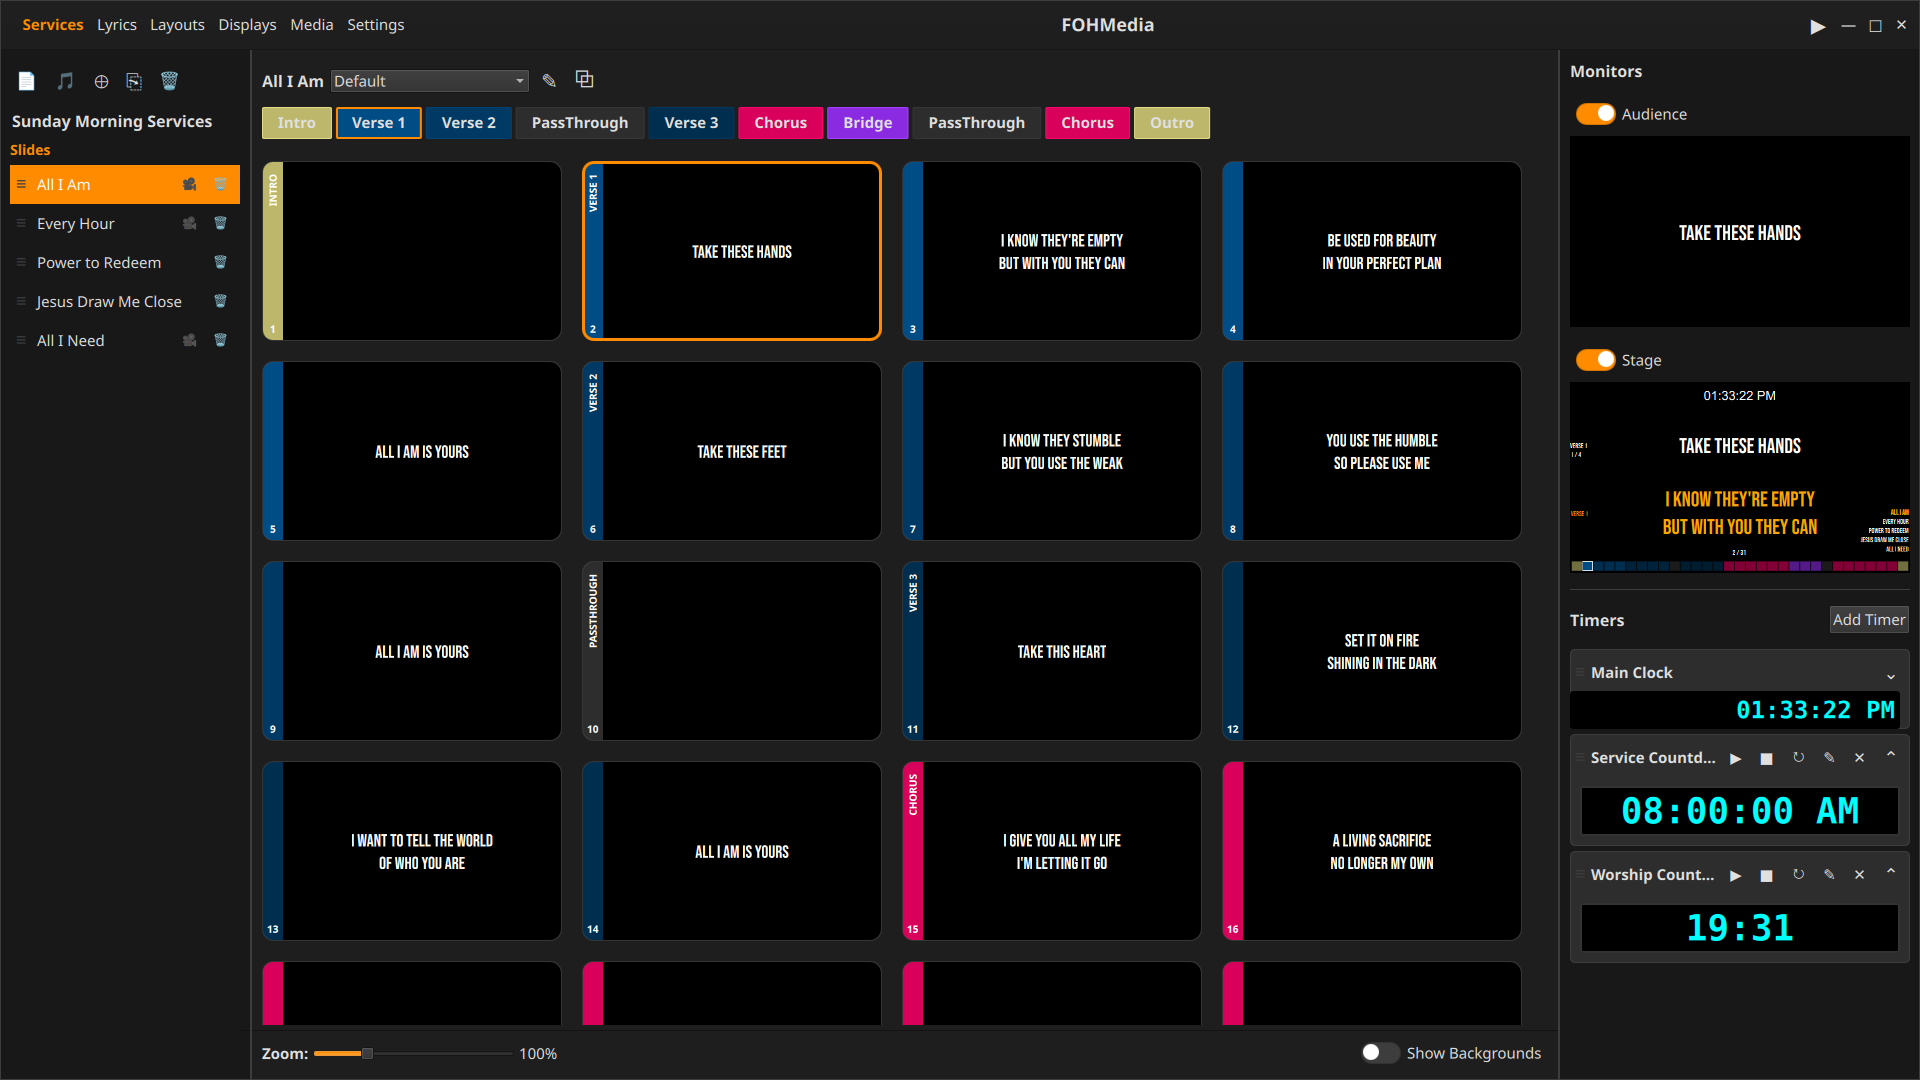This screenshot has width=1920, height=1080.
Task: Delete the Every Hour service item
Action: pyautogui.click(x=220, y=223)
